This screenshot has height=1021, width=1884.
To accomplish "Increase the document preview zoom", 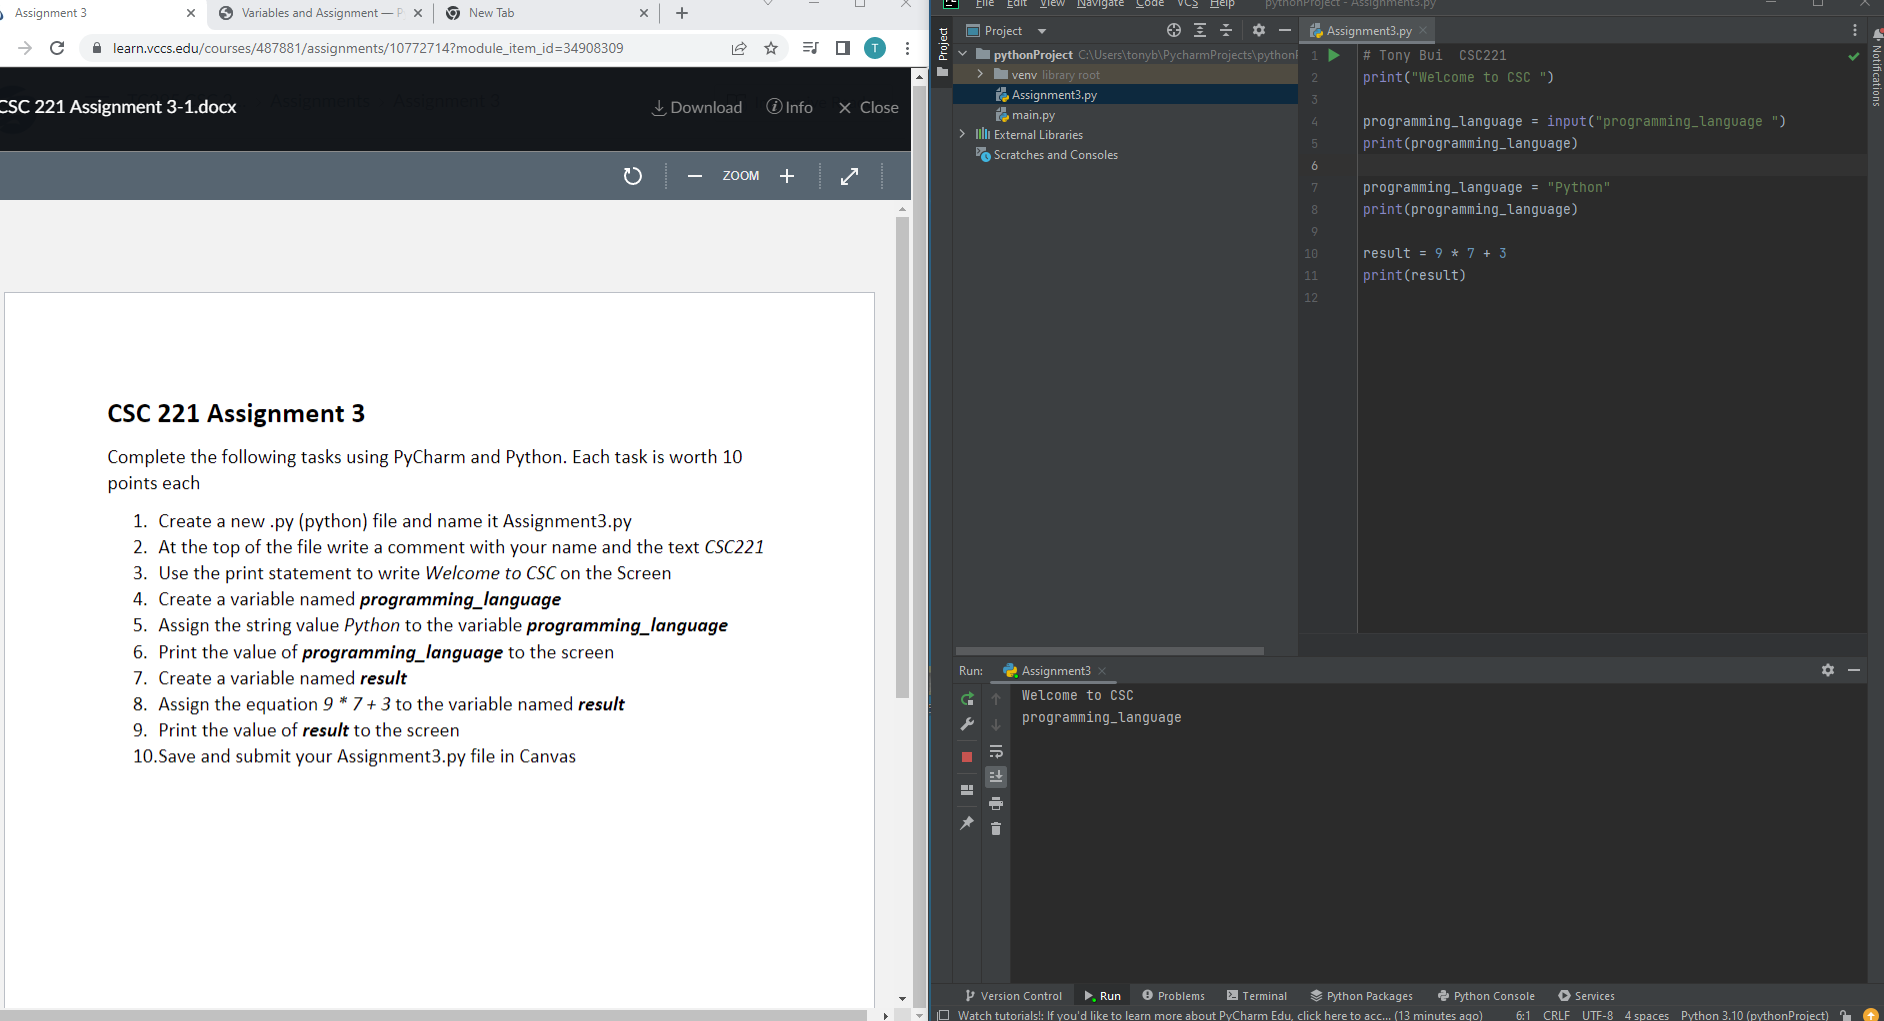I will pos(787,175).
